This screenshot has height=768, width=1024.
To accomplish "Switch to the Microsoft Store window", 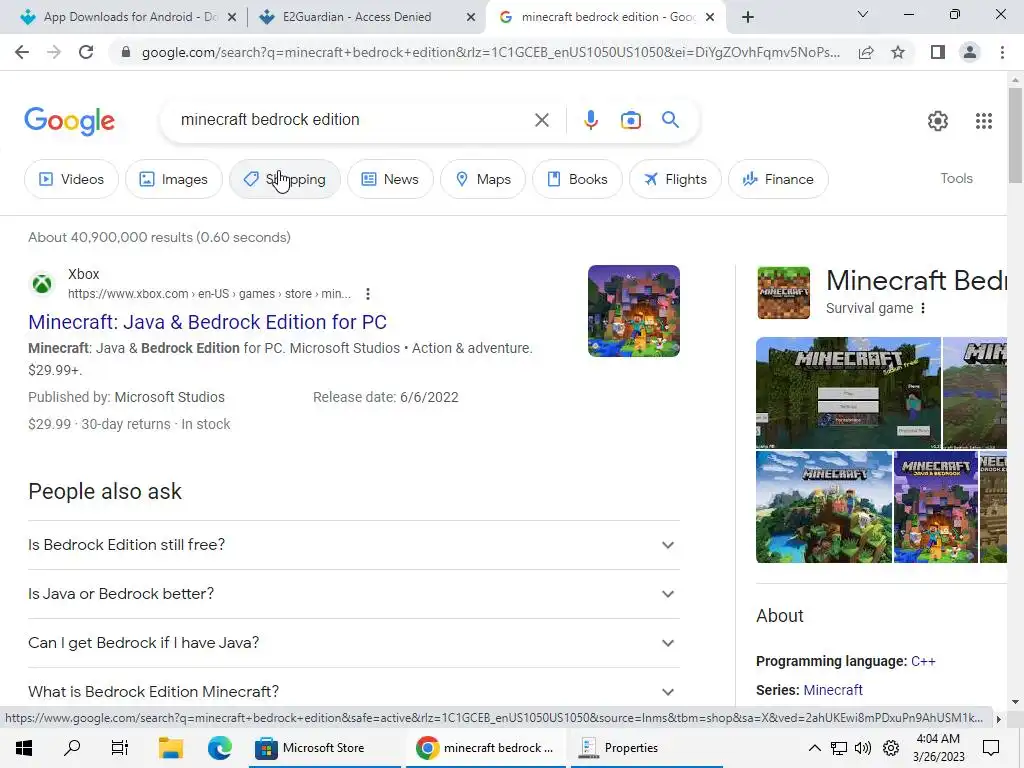I will pos(325,748).
